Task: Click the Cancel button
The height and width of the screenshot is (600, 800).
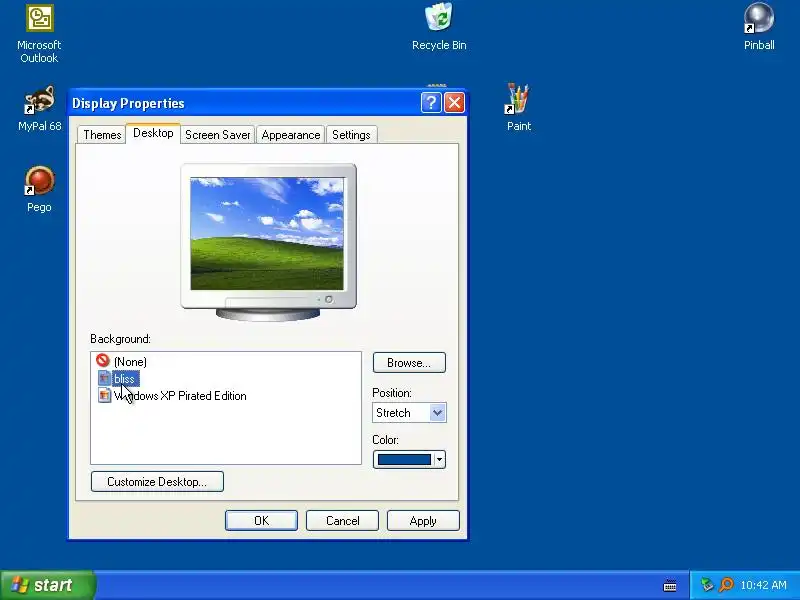Action: (x=342, y=520)
